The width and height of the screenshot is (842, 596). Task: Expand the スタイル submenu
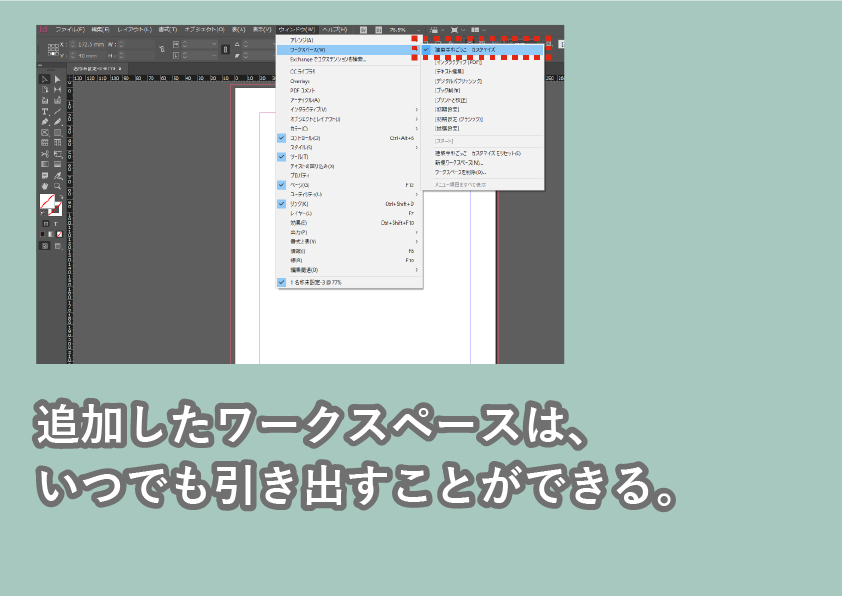347,147
